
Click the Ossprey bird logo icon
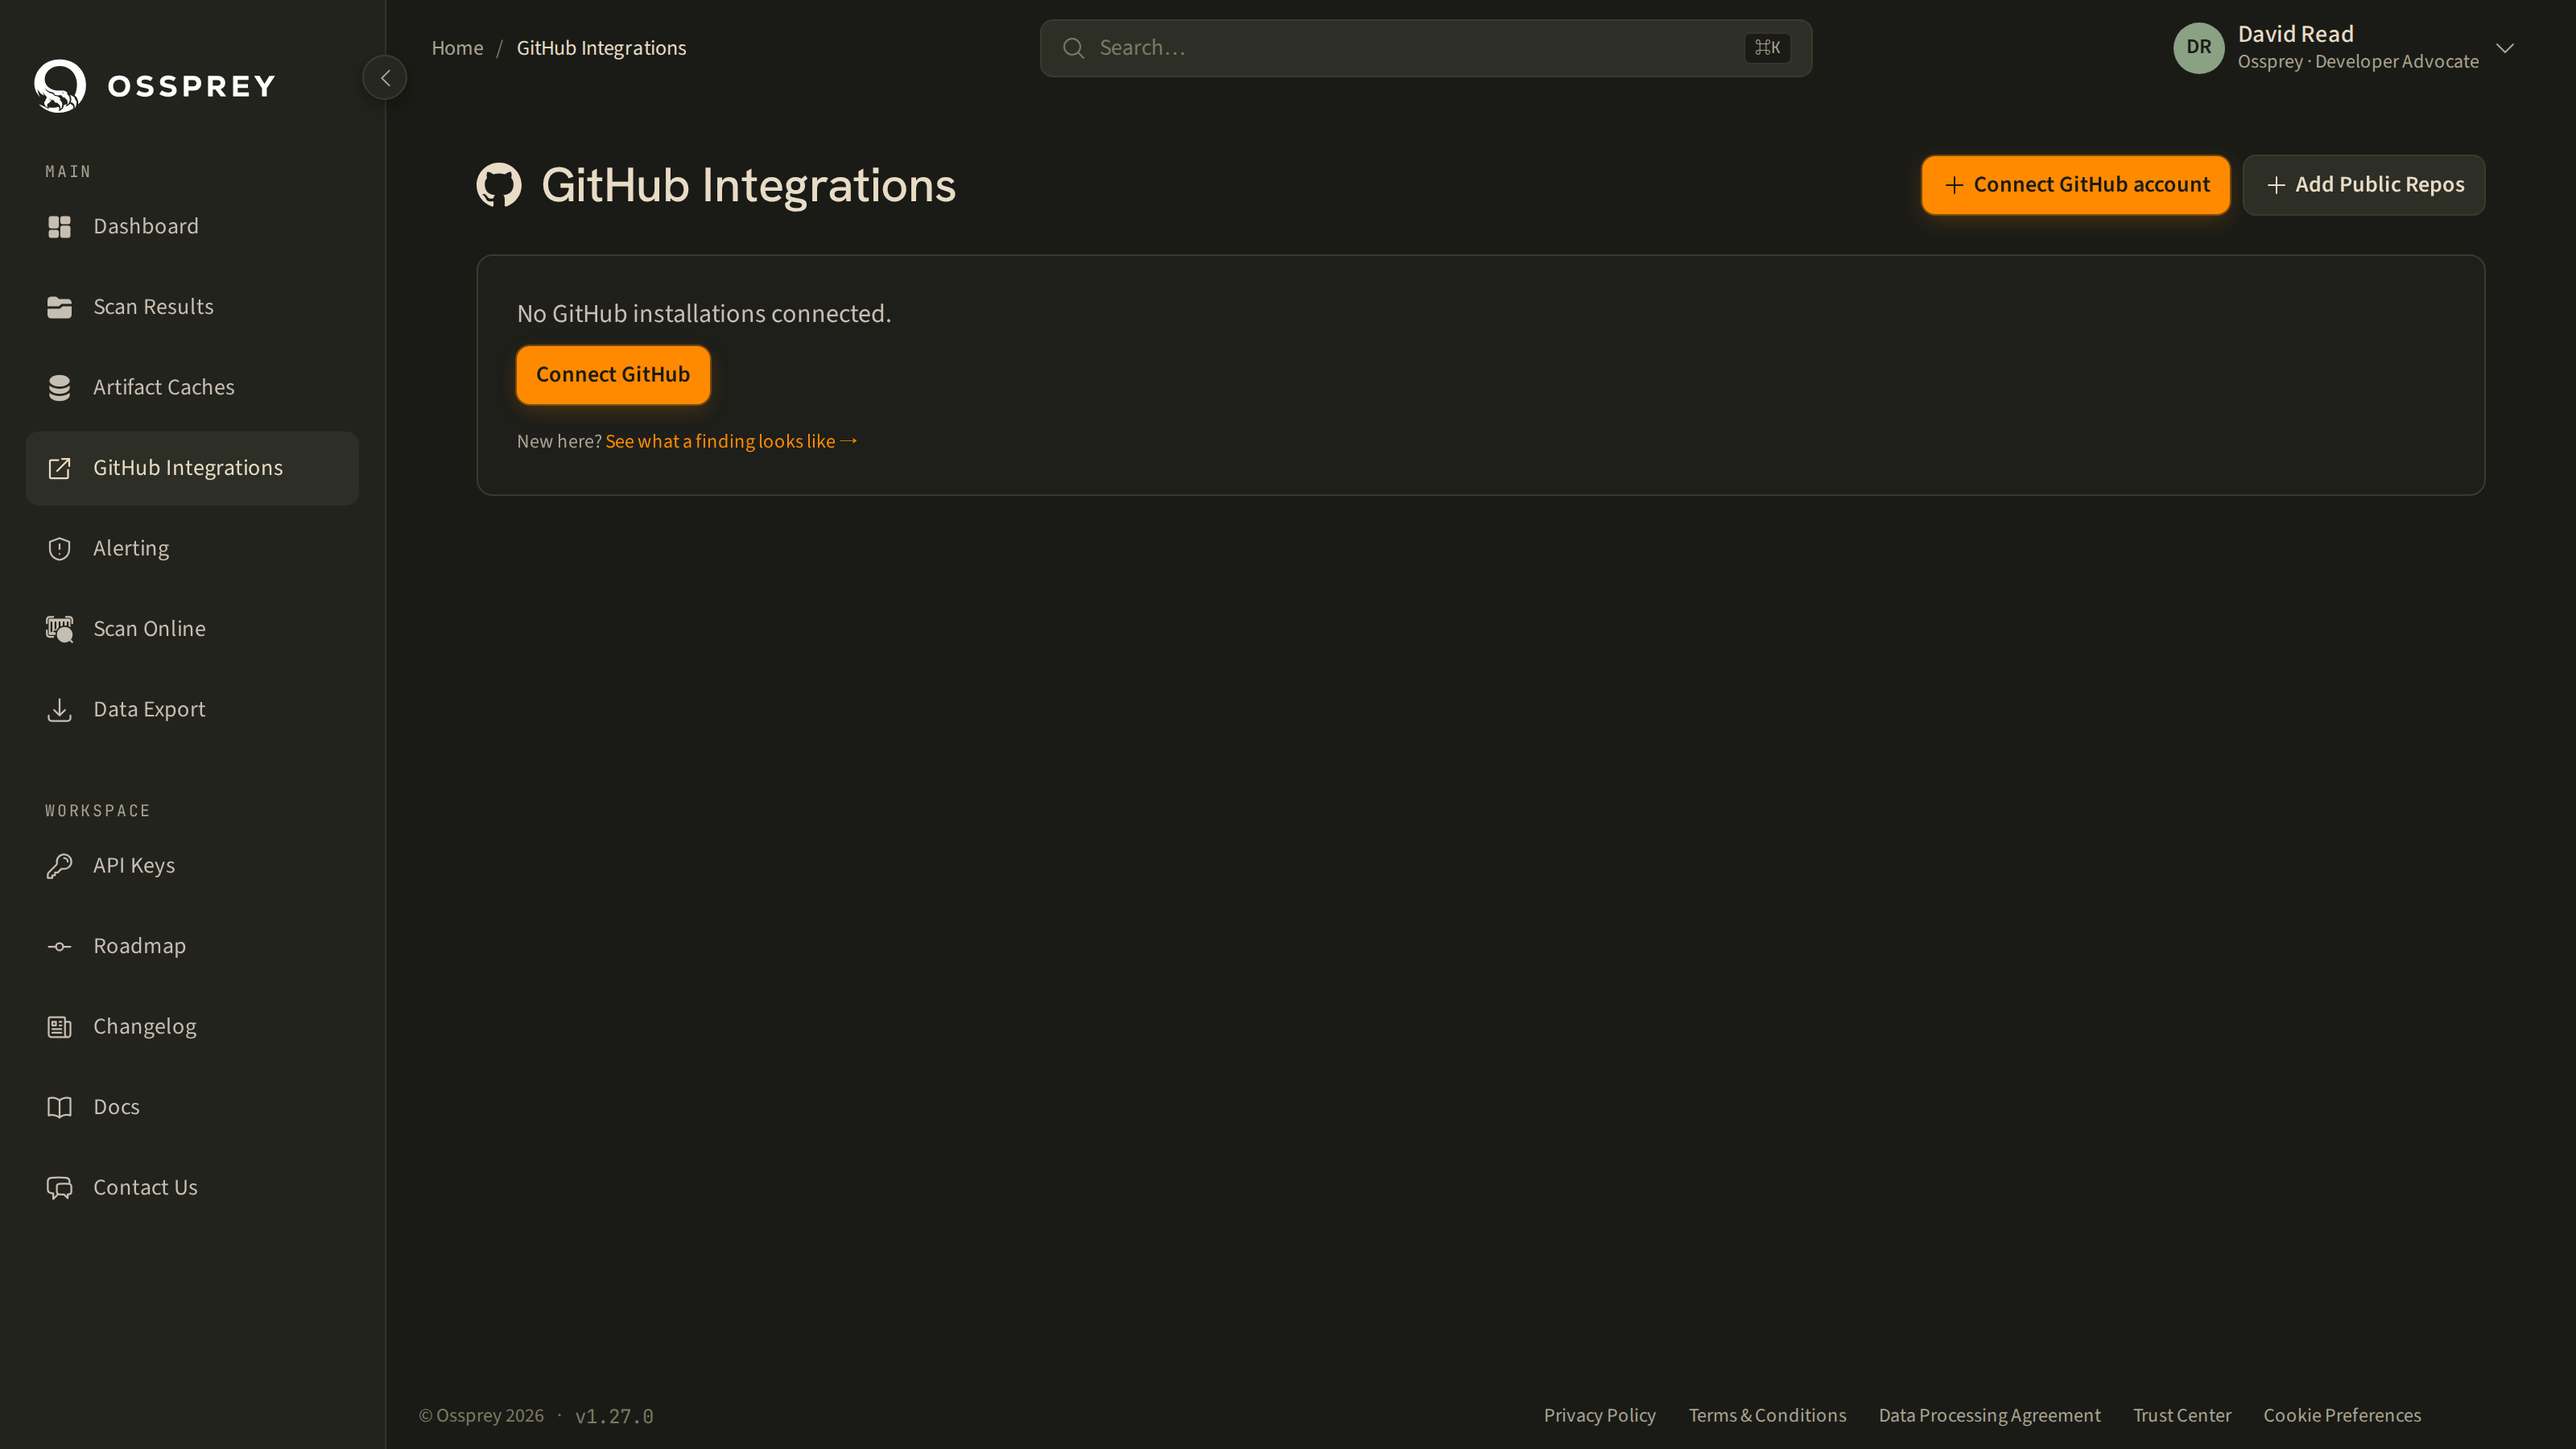60,86
